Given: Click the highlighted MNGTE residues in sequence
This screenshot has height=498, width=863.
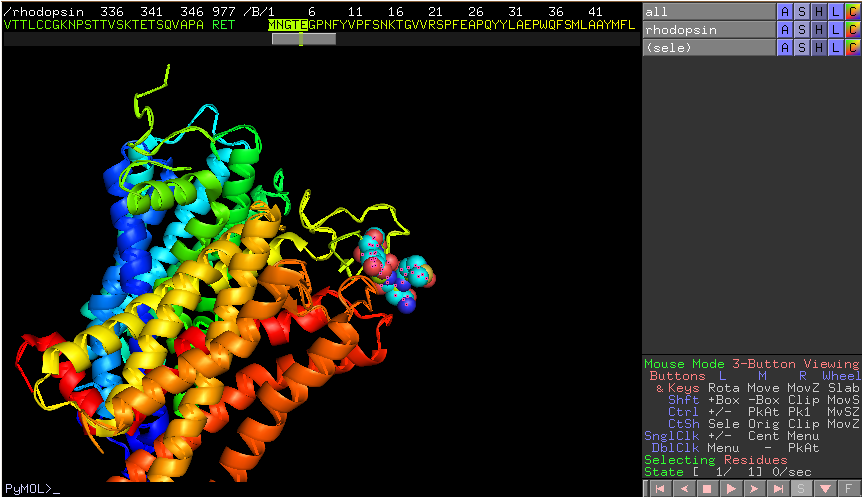Looking at the screenshot, I should (x=288, y=25).
